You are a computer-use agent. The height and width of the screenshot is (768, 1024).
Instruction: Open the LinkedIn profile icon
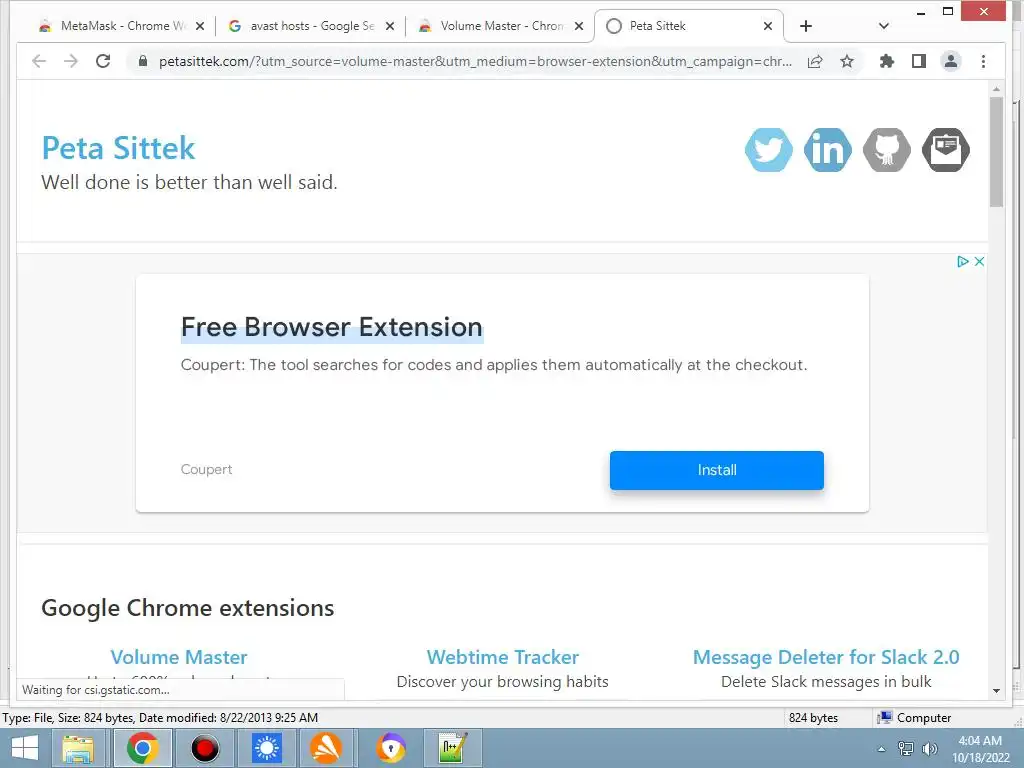(827, 150)
